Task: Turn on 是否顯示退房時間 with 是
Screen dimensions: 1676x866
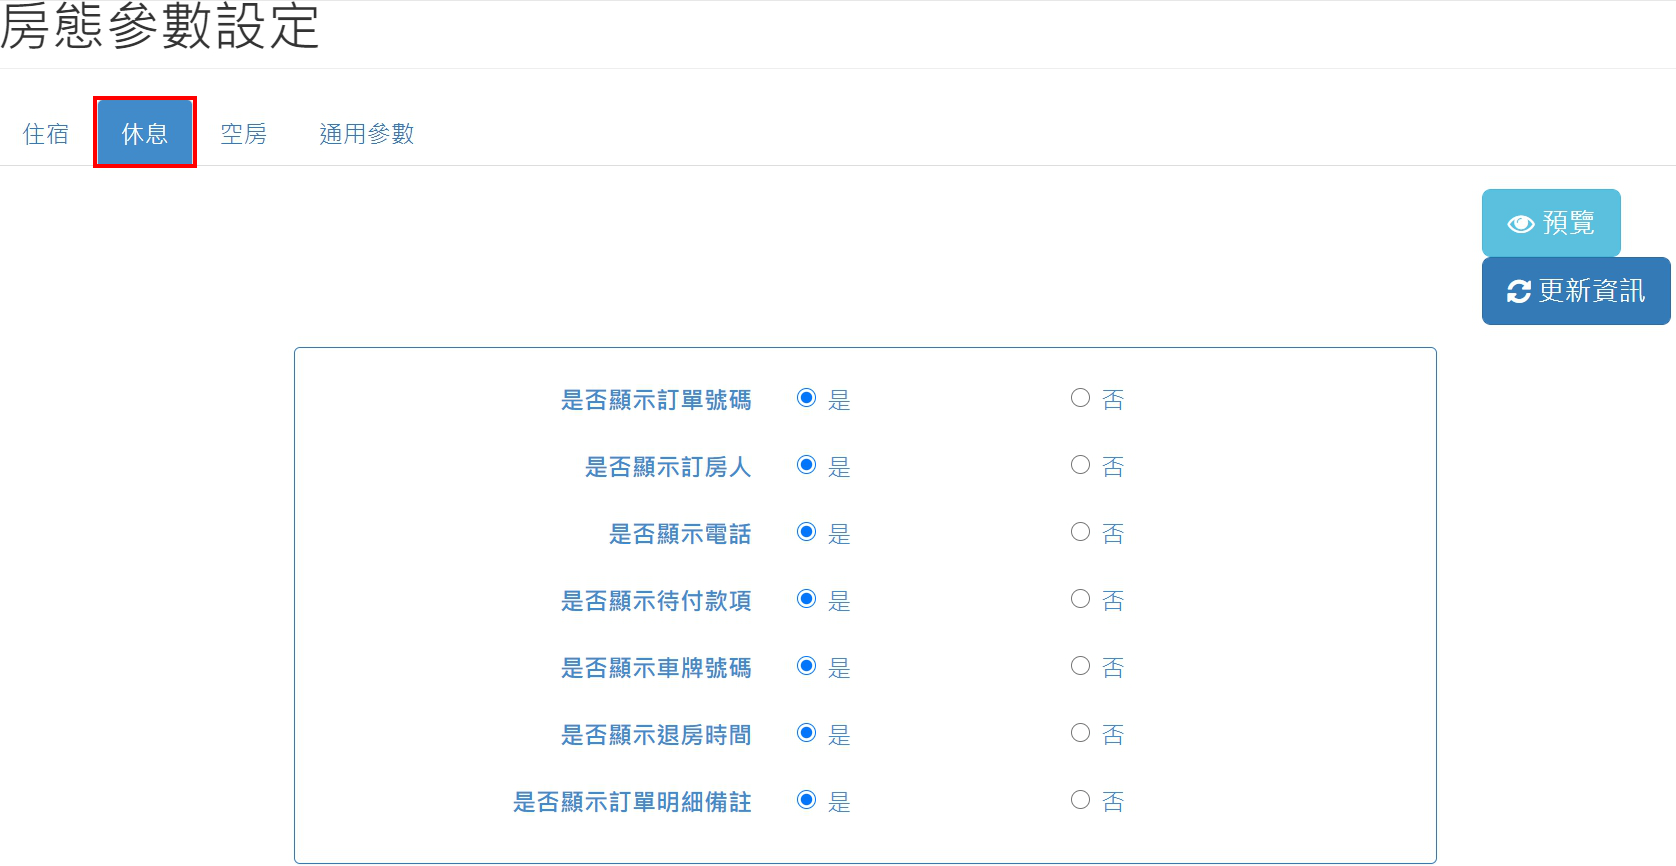Action: coord(806,733)
